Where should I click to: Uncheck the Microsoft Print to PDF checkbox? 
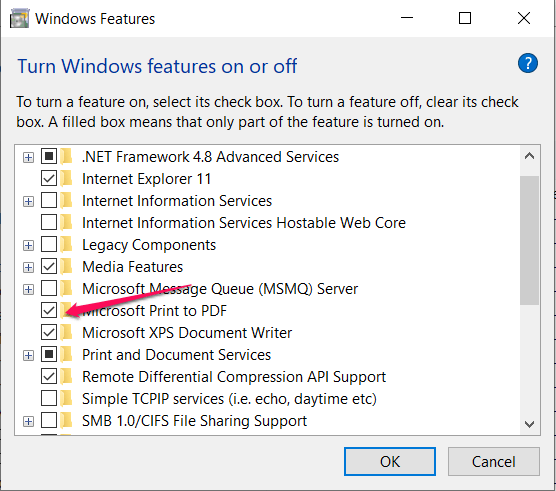(x=49, y=311)
